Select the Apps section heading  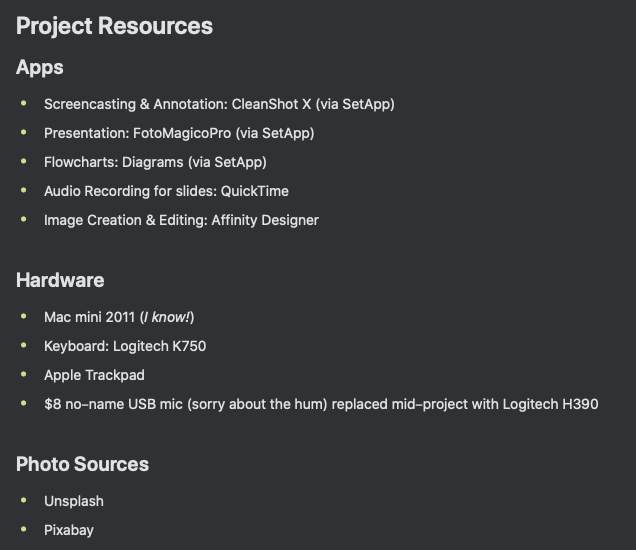(40, 67)
